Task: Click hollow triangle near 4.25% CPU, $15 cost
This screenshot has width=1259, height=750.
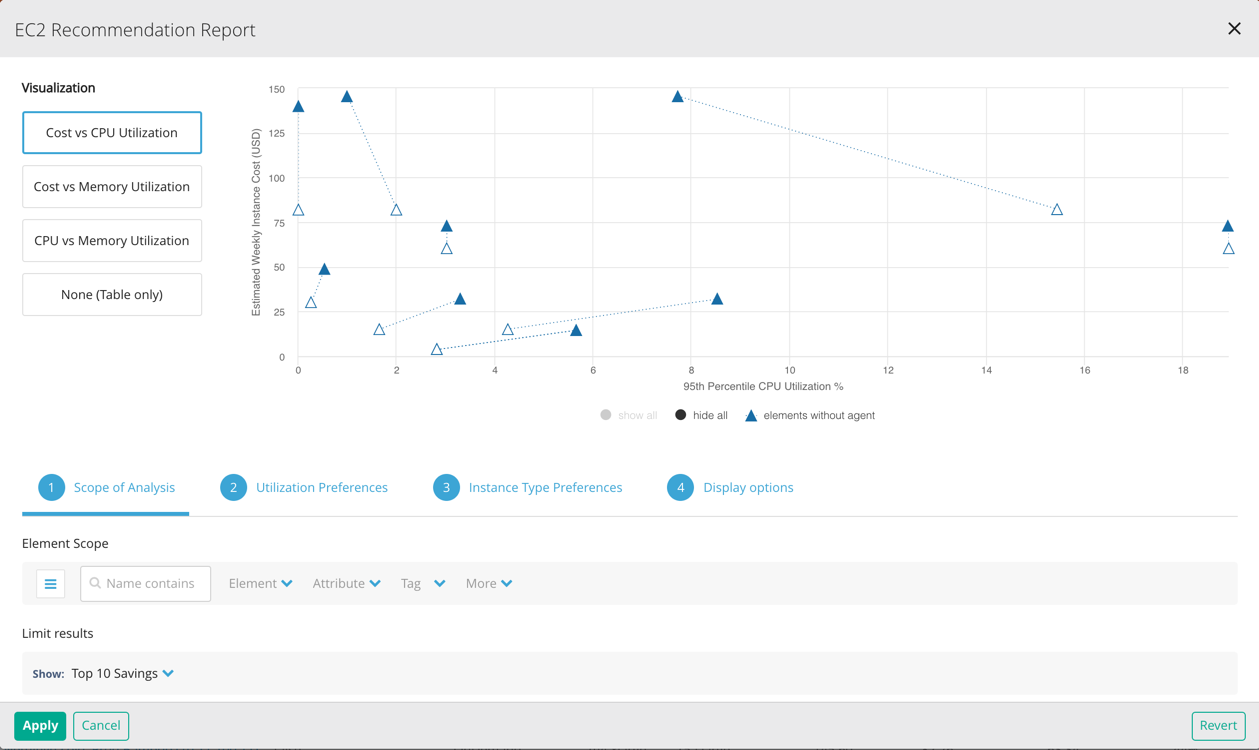Action: pyautogui.click(x=508, y=329)
